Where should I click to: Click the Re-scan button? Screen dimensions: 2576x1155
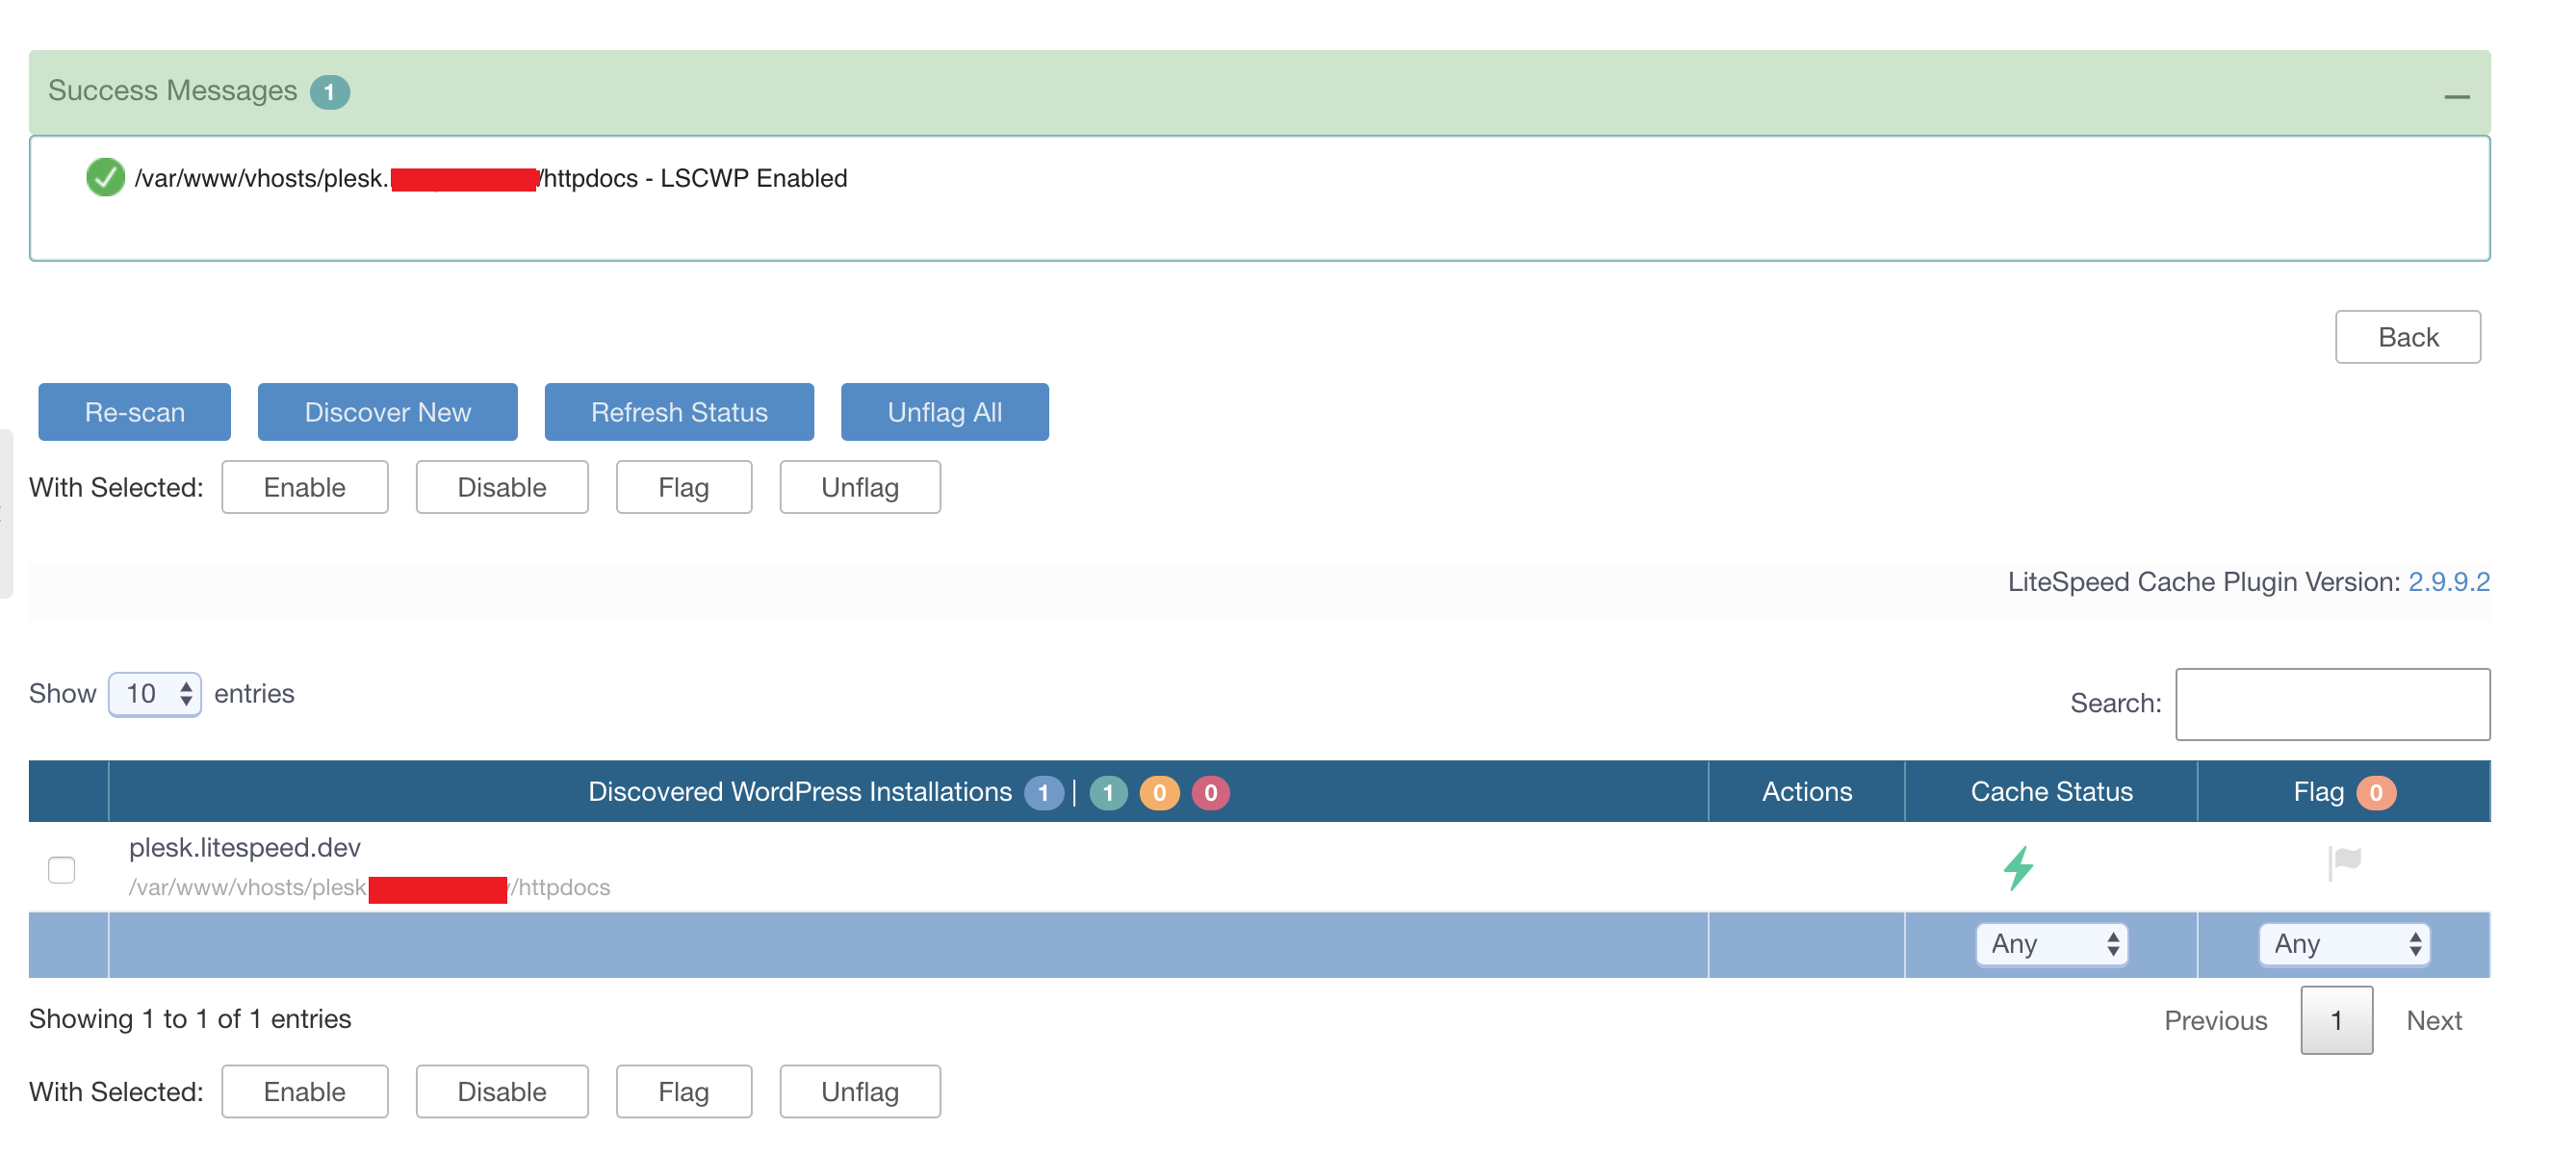134,412
